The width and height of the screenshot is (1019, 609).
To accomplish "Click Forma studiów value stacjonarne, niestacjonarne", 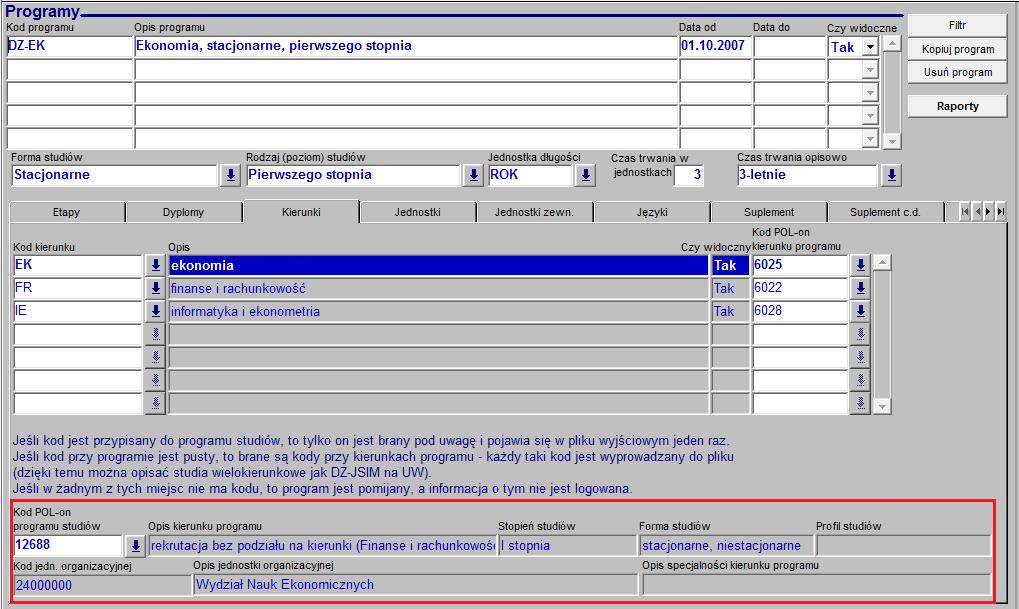I will coord(727,546).
